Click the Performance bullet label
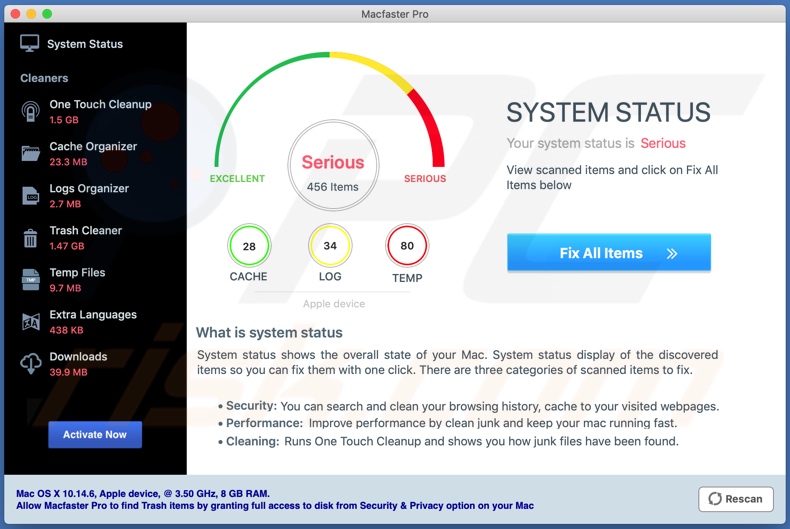The image size is (790, 529). tap(264, 423)
